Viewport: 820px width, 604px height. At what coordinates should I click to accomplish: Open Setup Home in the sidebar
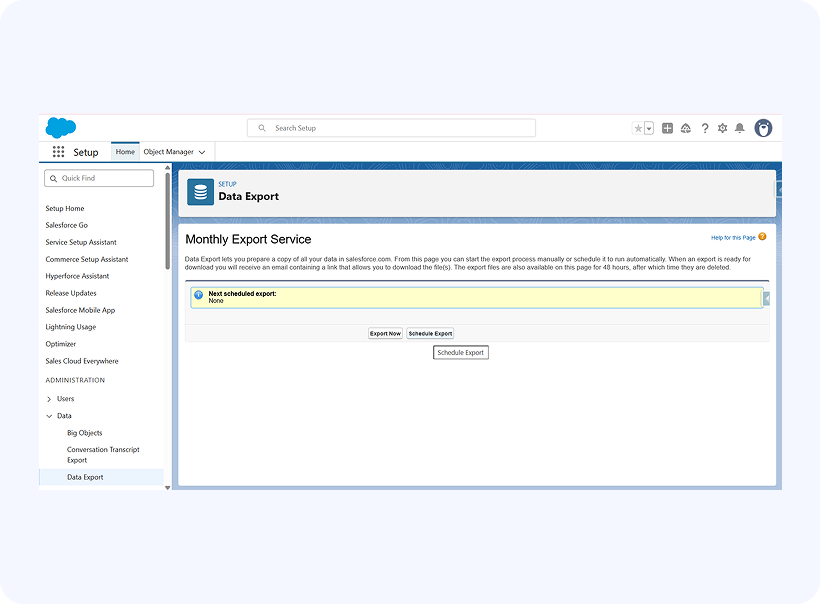[x=65, y=208]
